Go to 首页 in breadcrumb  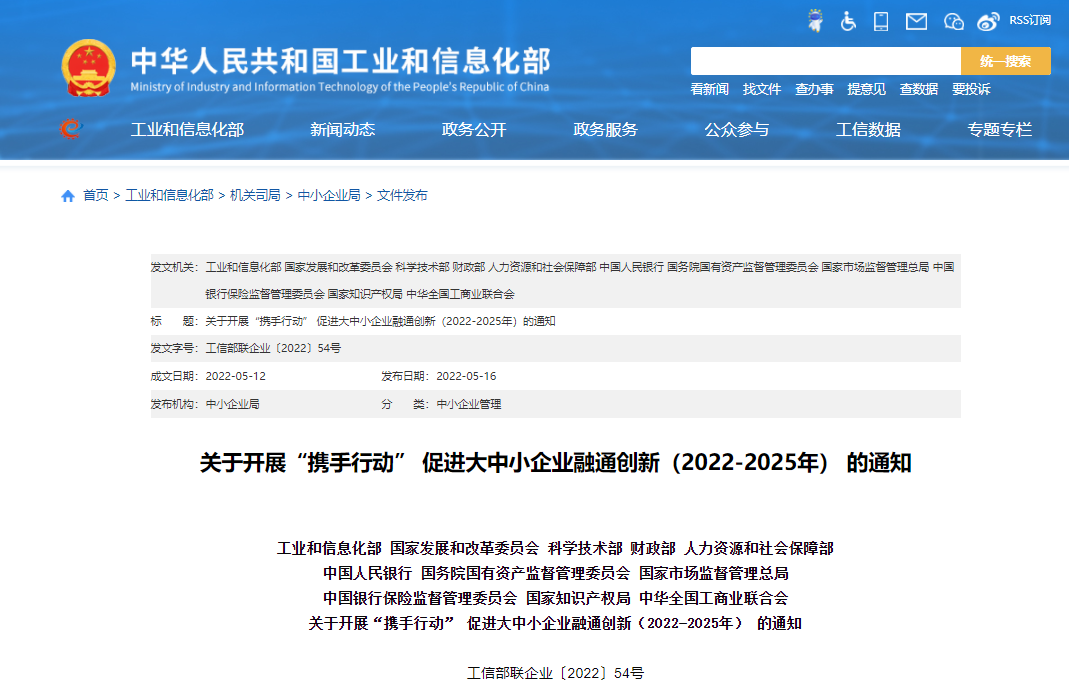[95, 196]
